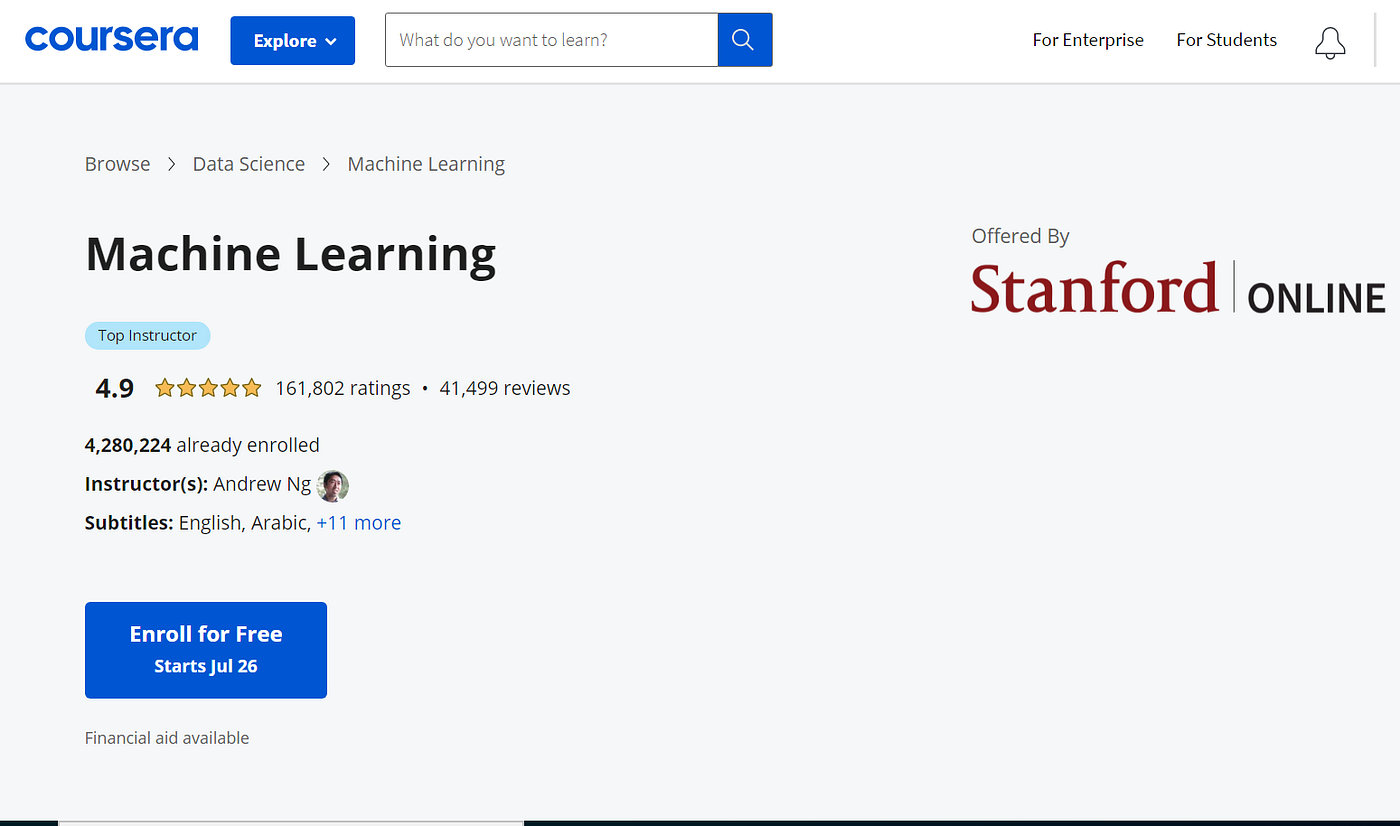Click the Coursera logo
The image size is (1400, 826).
pyautogui.click(x=111, y=38)
